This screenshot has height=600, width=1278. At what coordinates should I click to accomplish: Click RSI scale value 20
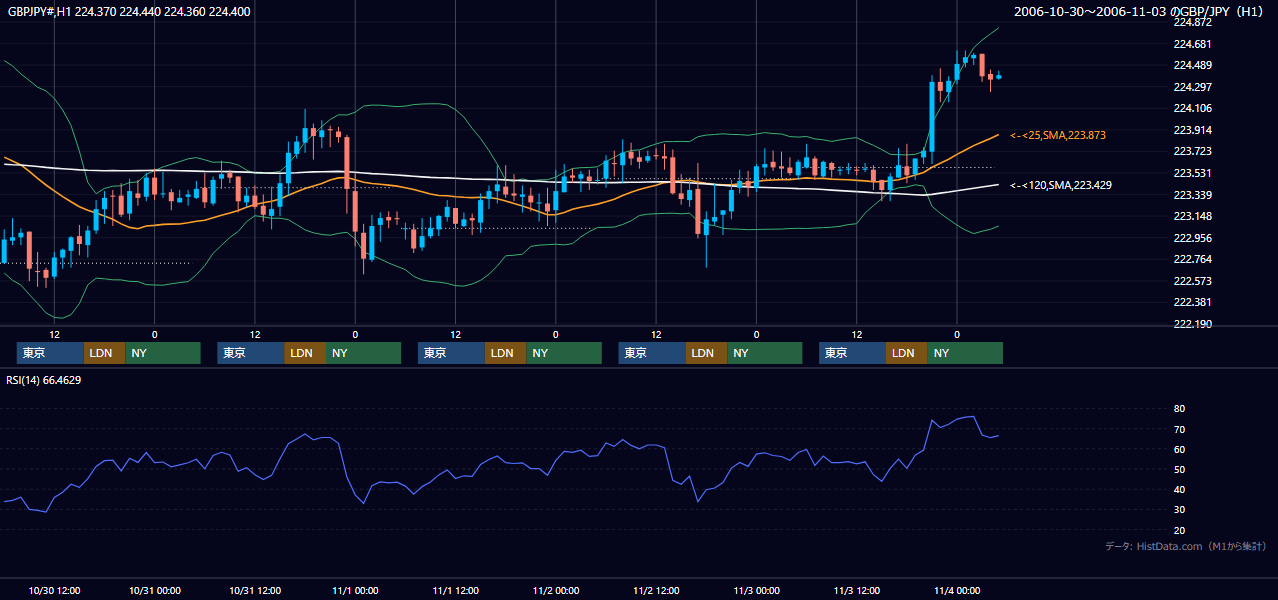[x=1179, y=530]
